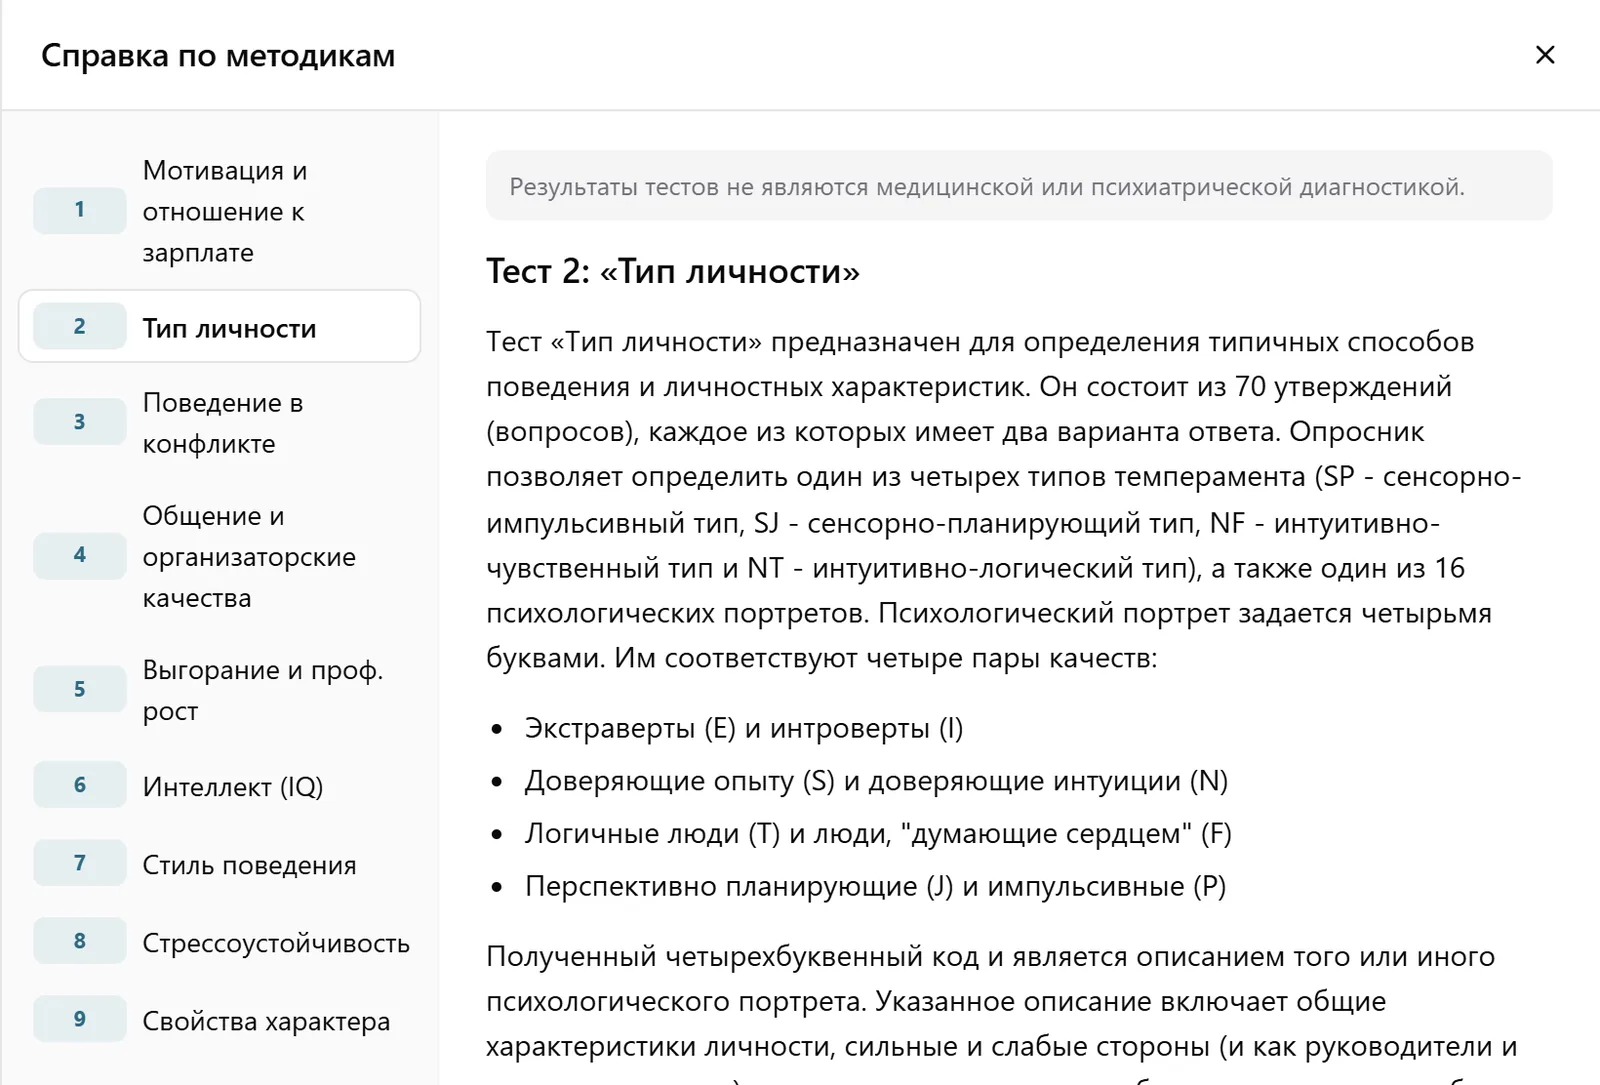Viewport: 1600px width, 1085px height.
Task: Open the Поведение в конфликте section
Action: point(219,423)
